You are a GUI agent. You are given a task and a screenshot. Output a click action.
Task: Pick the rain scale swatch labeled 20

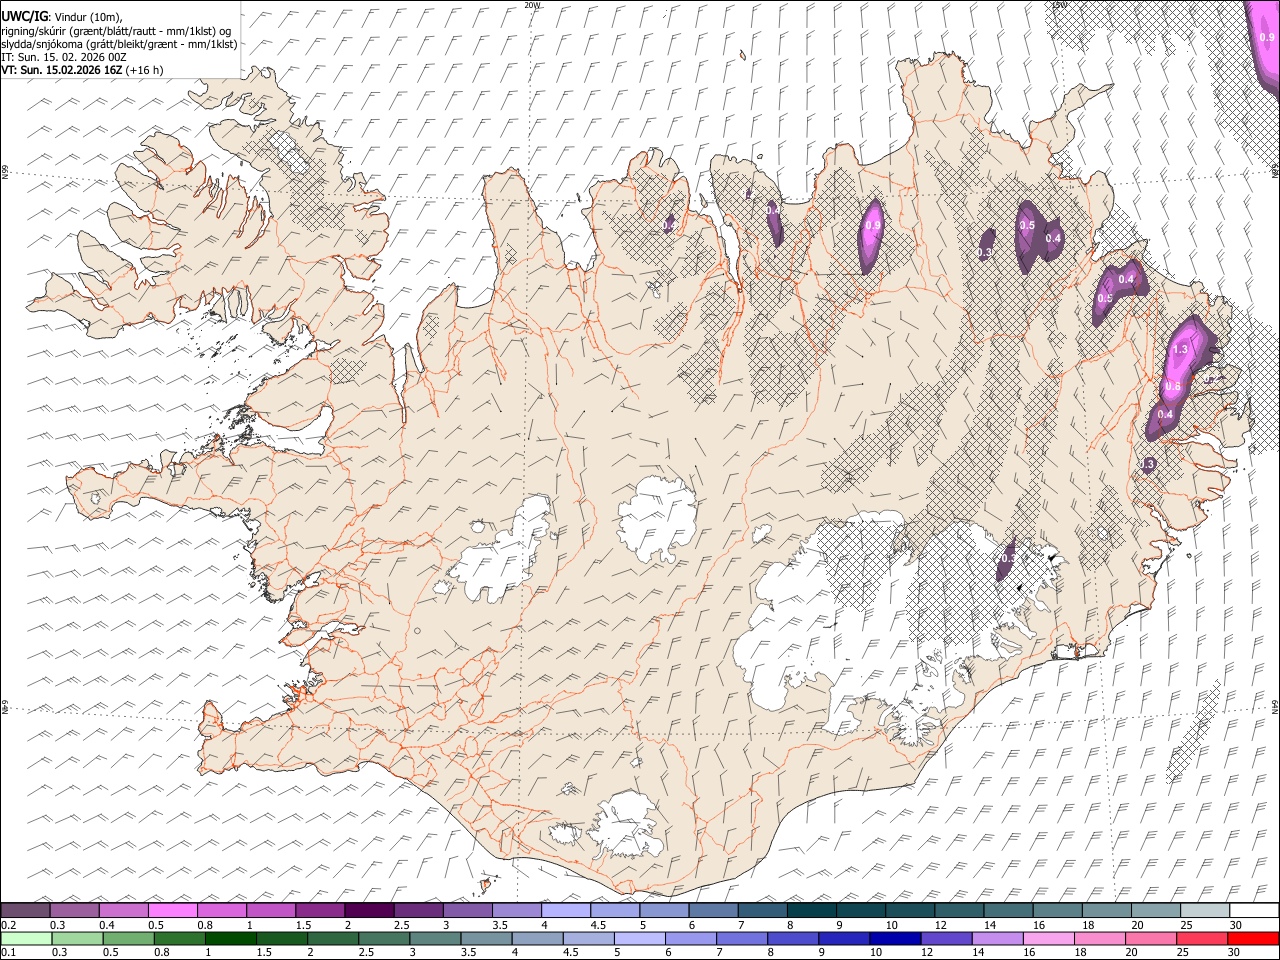point(1150,938)
